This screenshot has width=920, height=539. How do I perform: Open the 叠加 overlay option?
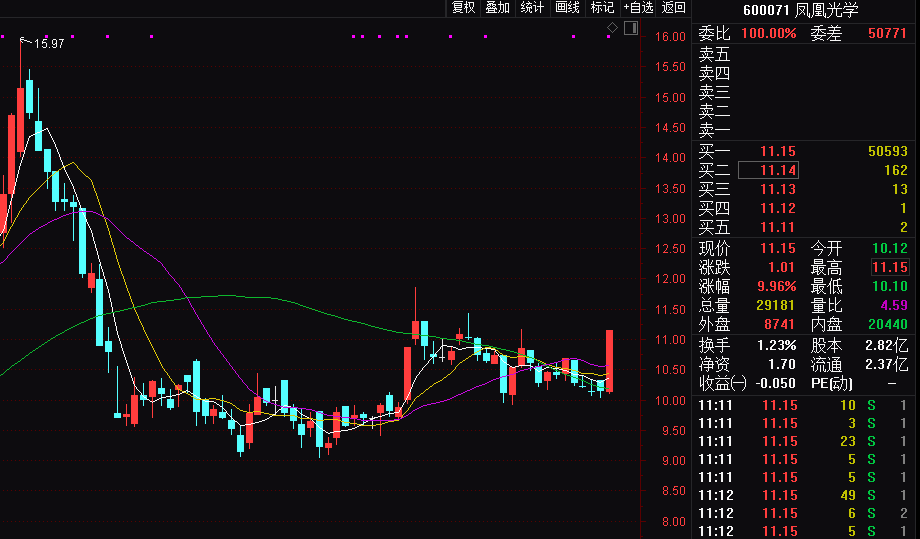(x=498, y=8)
